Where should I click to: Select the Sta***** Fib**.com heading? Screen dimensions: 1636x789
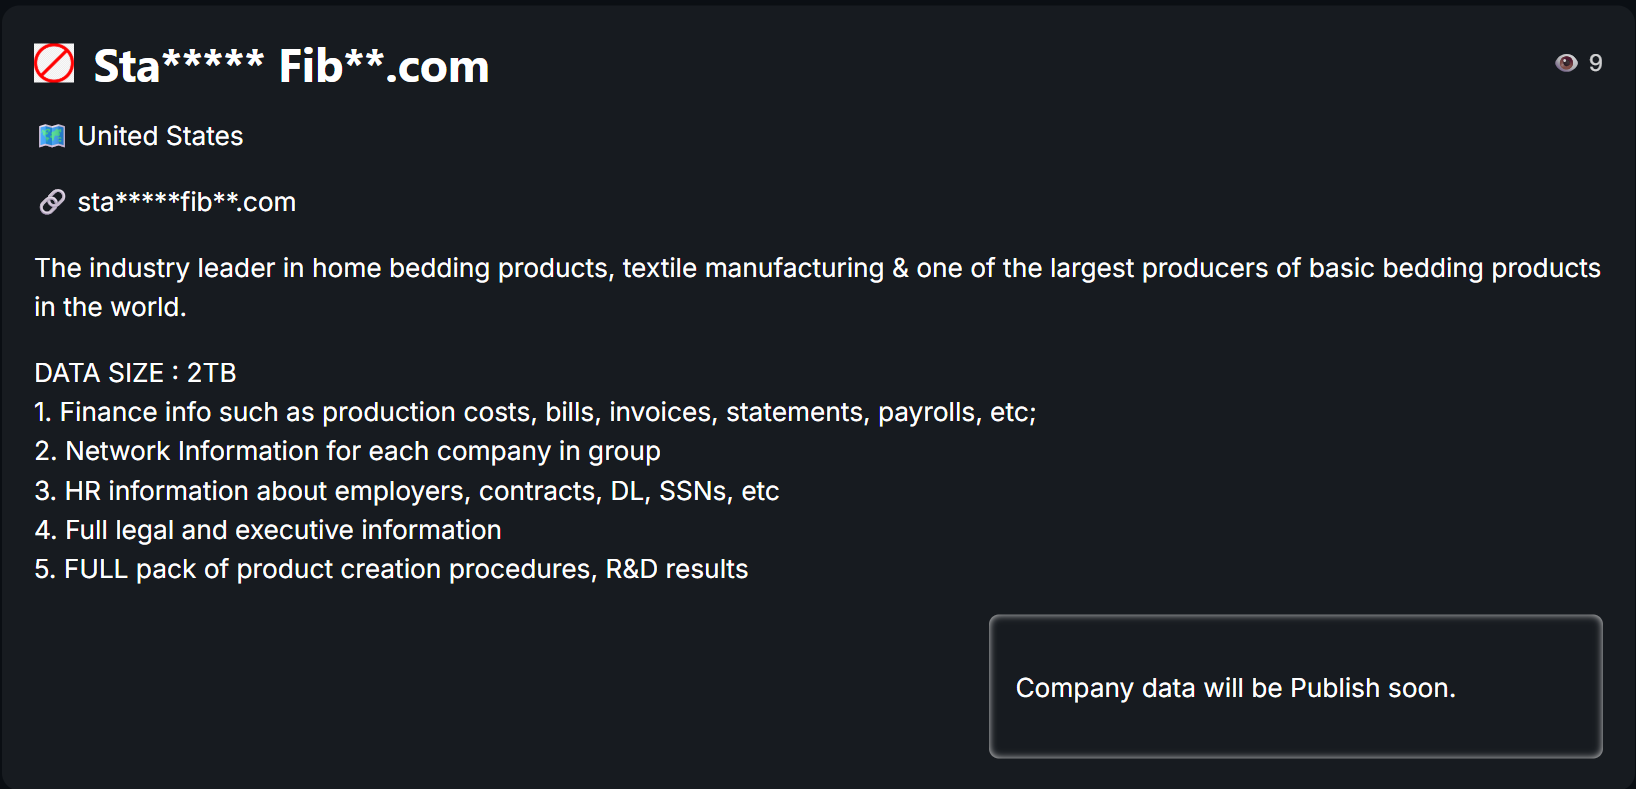(x=291, y=66)
